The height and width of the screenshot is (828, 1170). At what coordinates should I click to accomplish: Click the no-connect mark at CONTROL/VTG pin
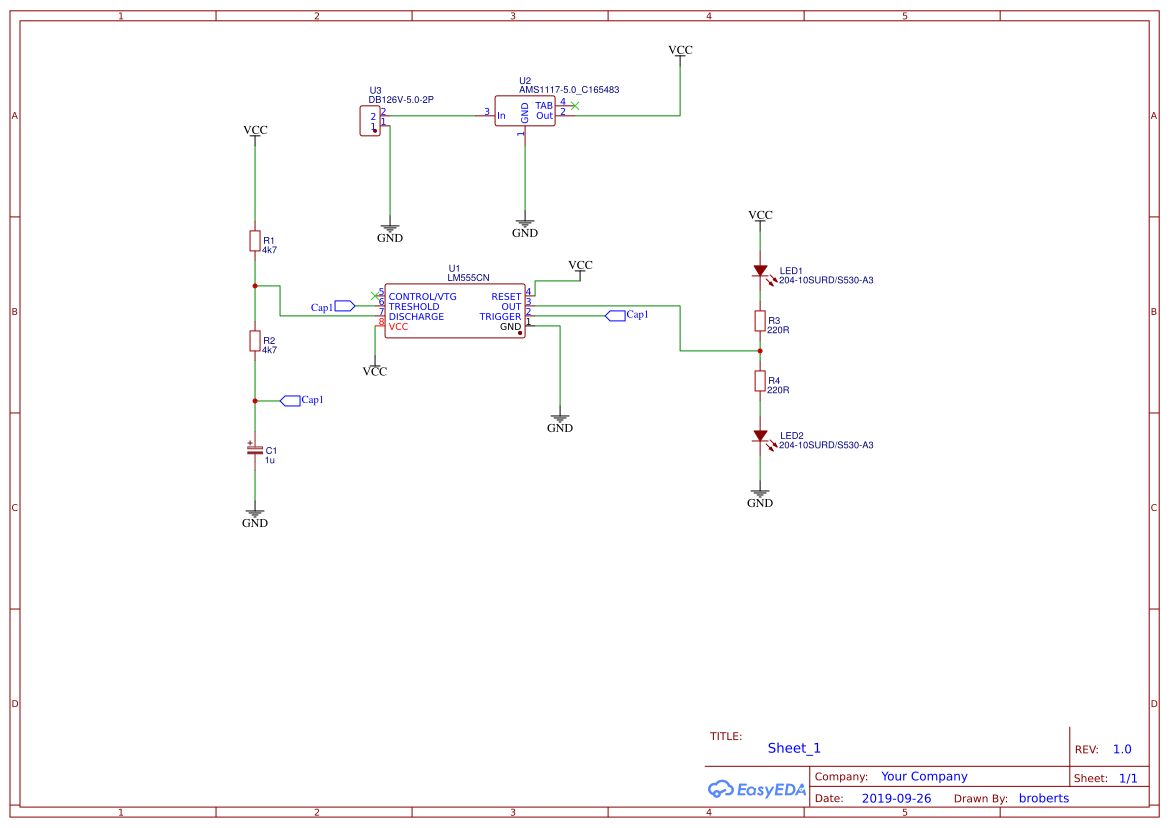tap(375, 295)
